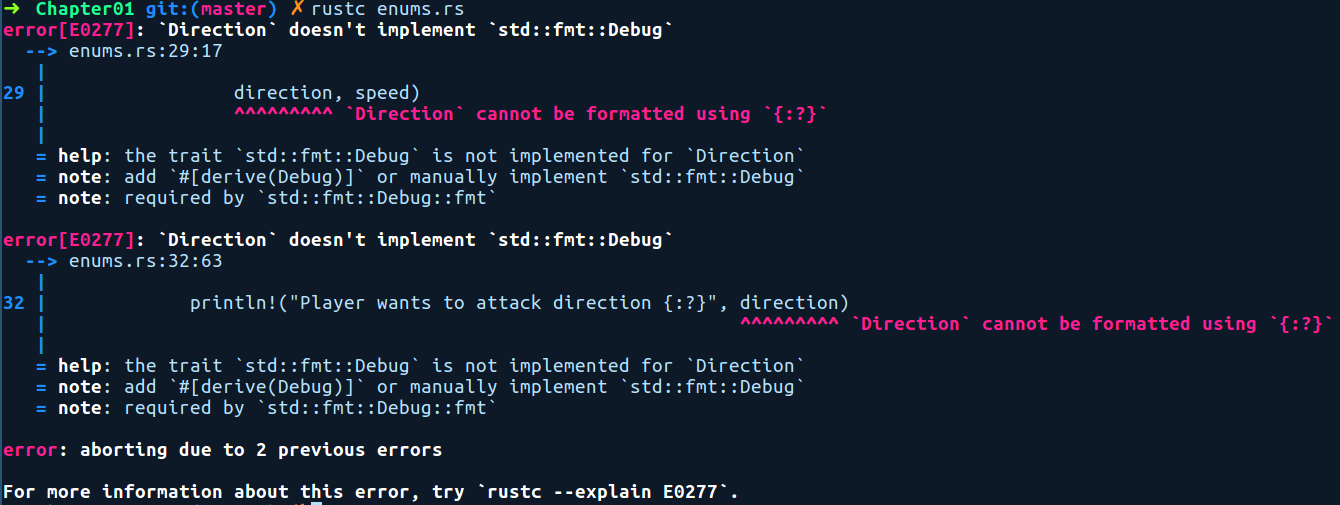Click the aborting due to 2 previous errors line
Viewport: 1340px width, 505px height.
point(222,450)
